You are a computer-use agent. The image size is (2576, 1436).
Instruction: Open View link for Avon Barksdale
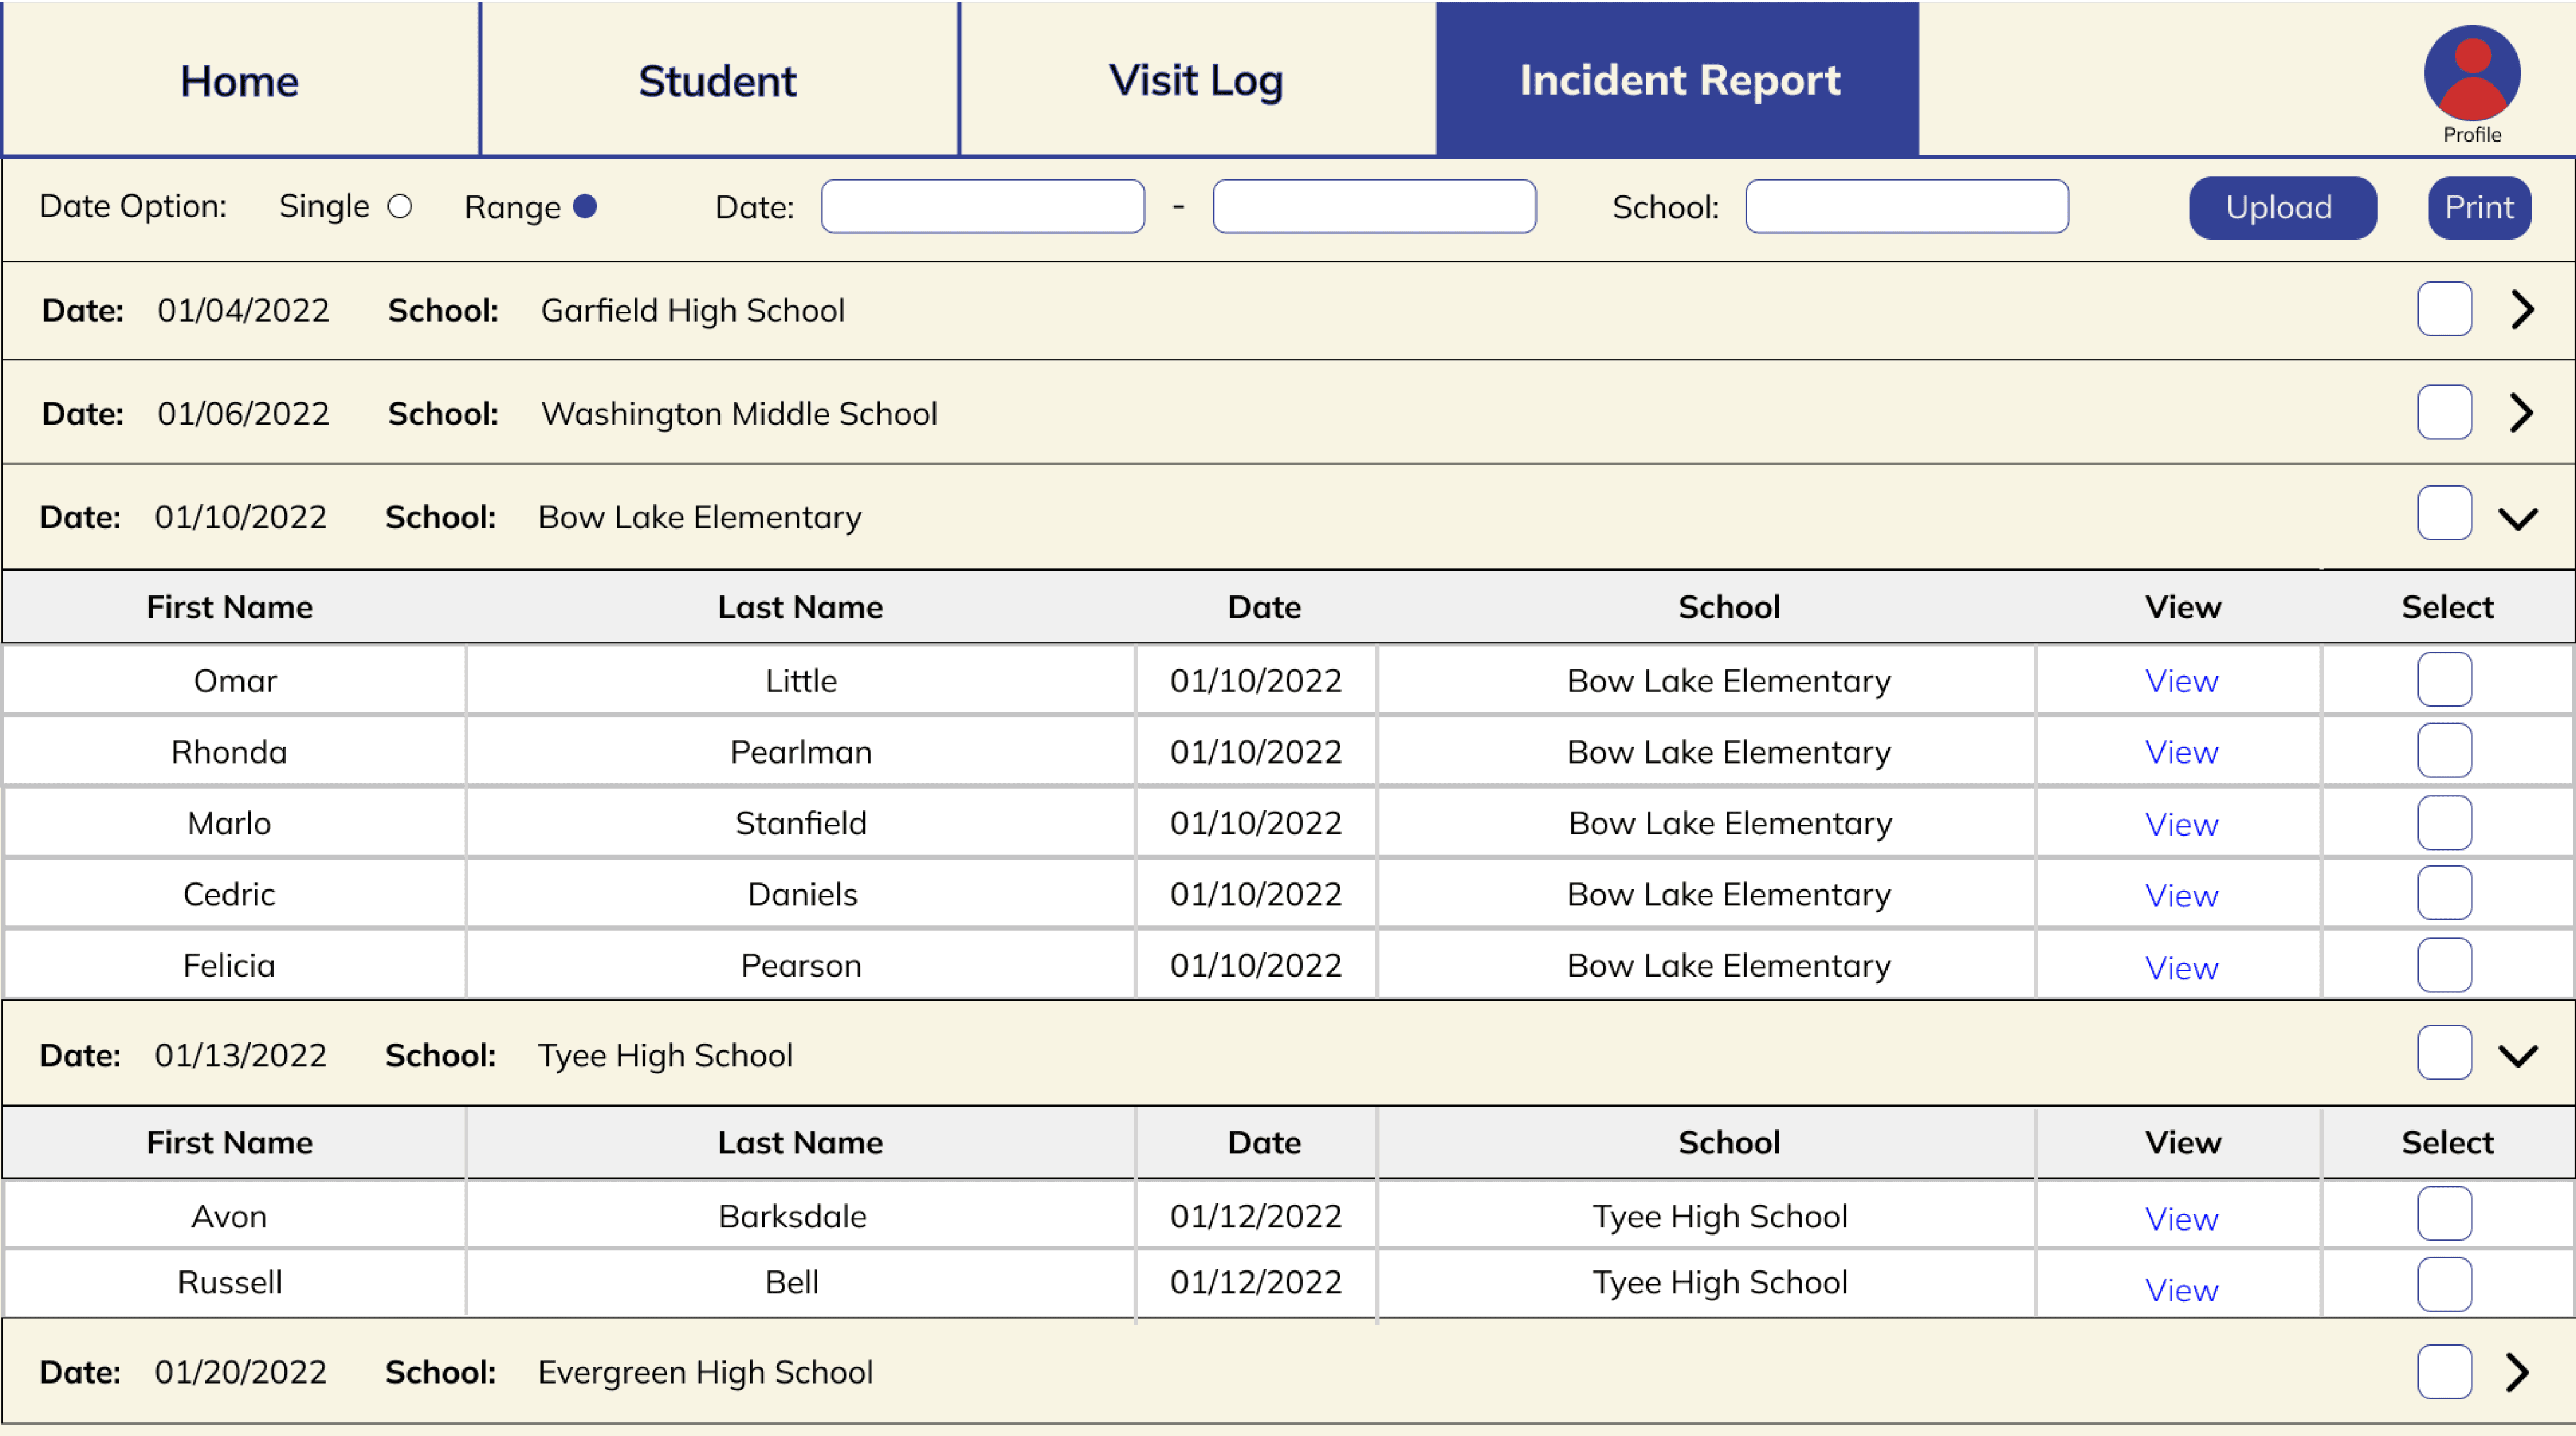pos(2181,1218)
